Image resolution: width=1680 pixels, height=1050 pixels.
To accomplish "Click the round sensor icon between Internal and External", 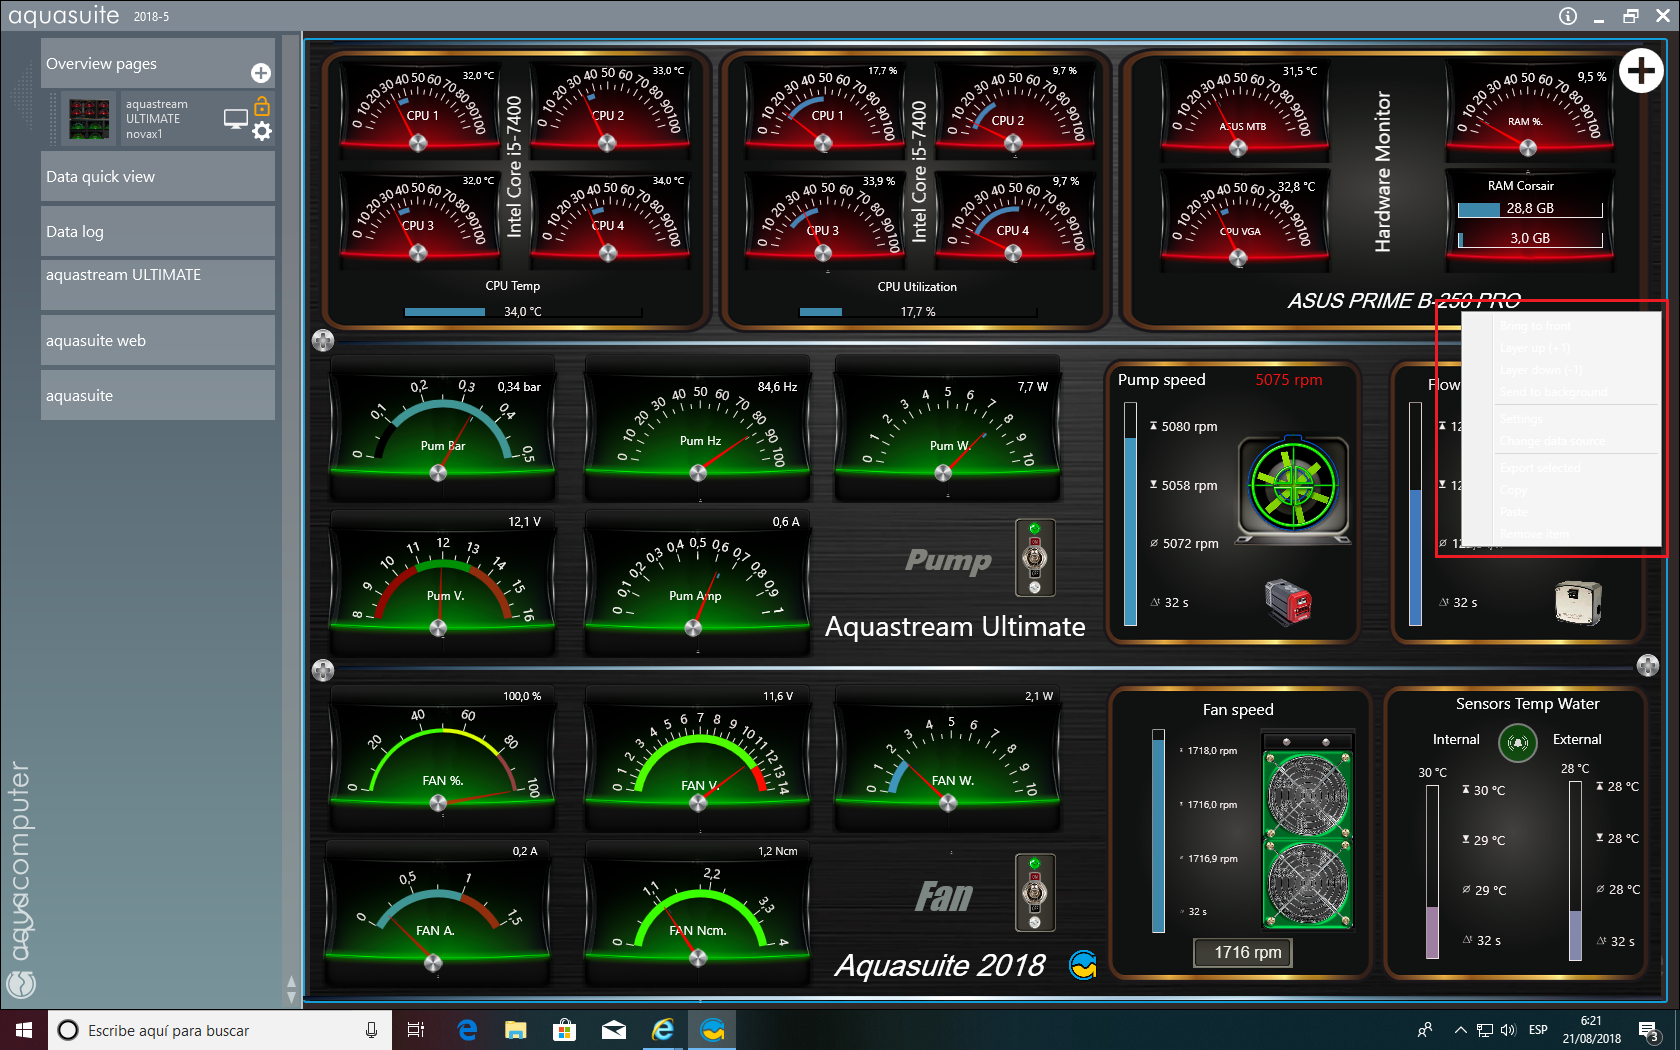I will pyautogui.click(x=1517, y=742).
